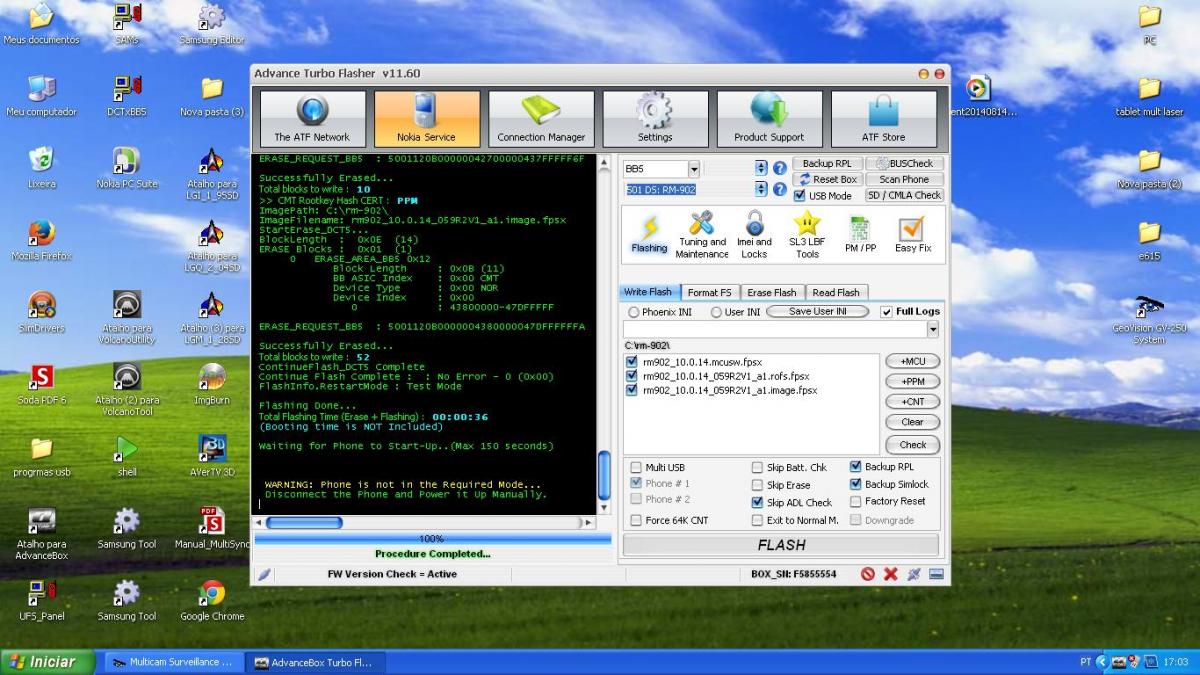Open Product Support section
The height and width of the screenshot is (675, 1200).
point(769,119)
